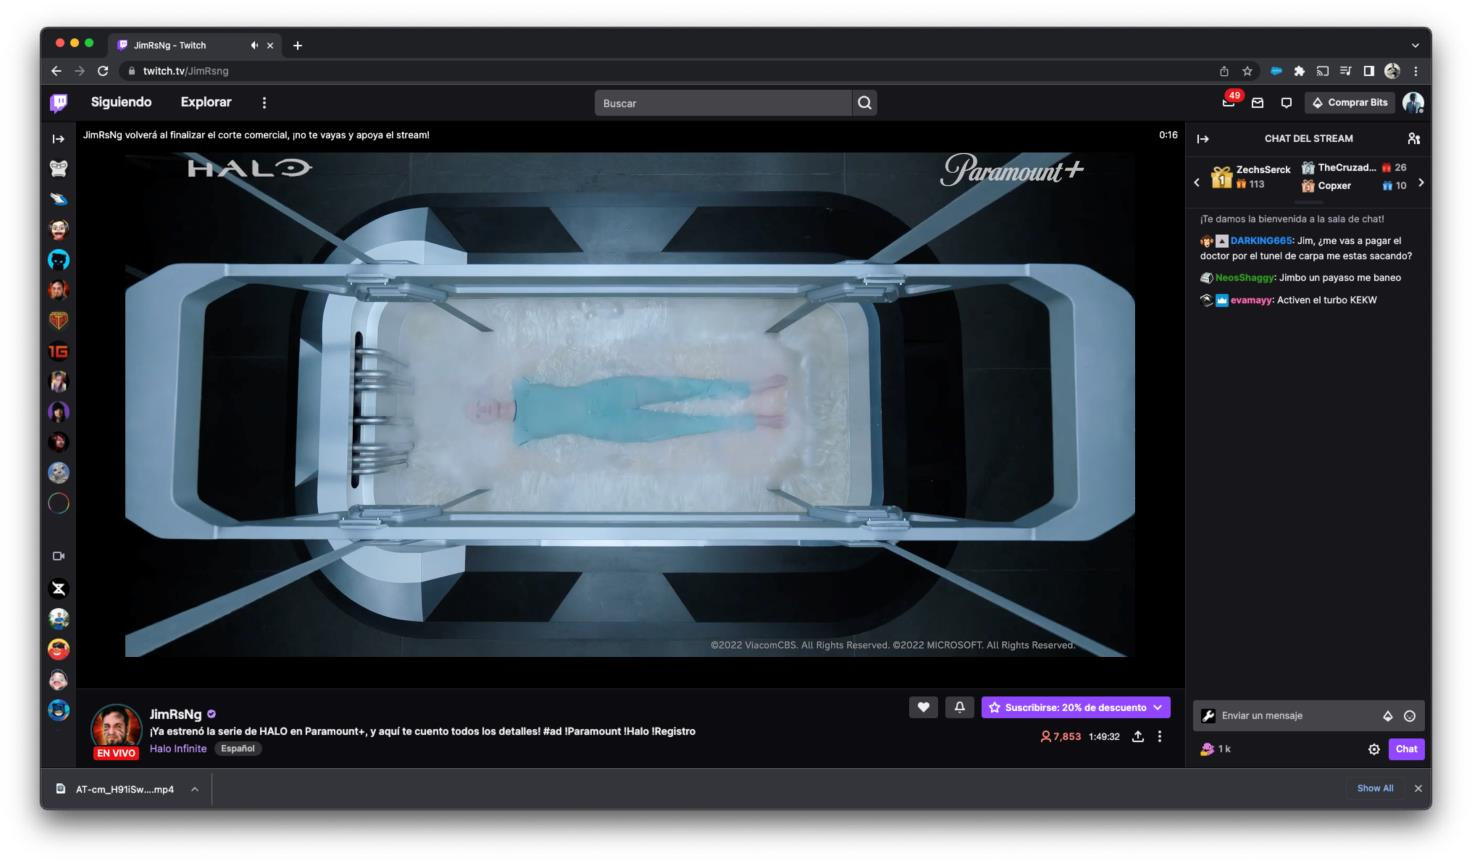This screenshot has height=863, width=1472.
Task: Open the 1G channel in the sidebar
Action: (59, 351)
